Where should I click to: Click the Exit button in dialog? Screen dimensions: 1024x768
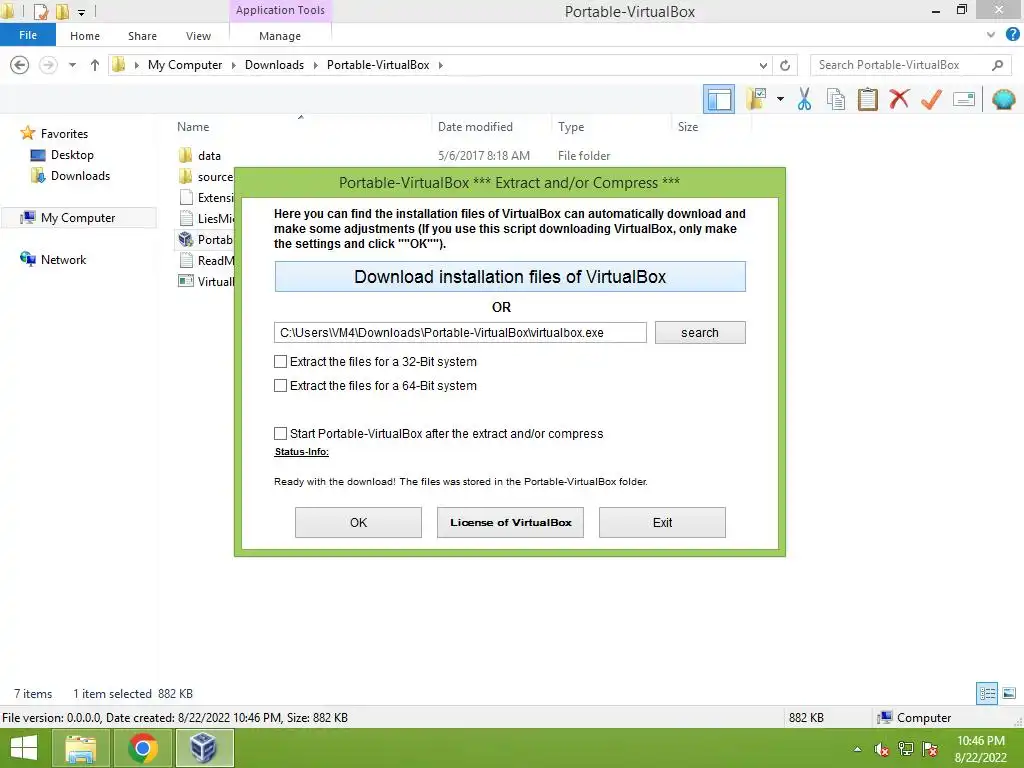662,522
